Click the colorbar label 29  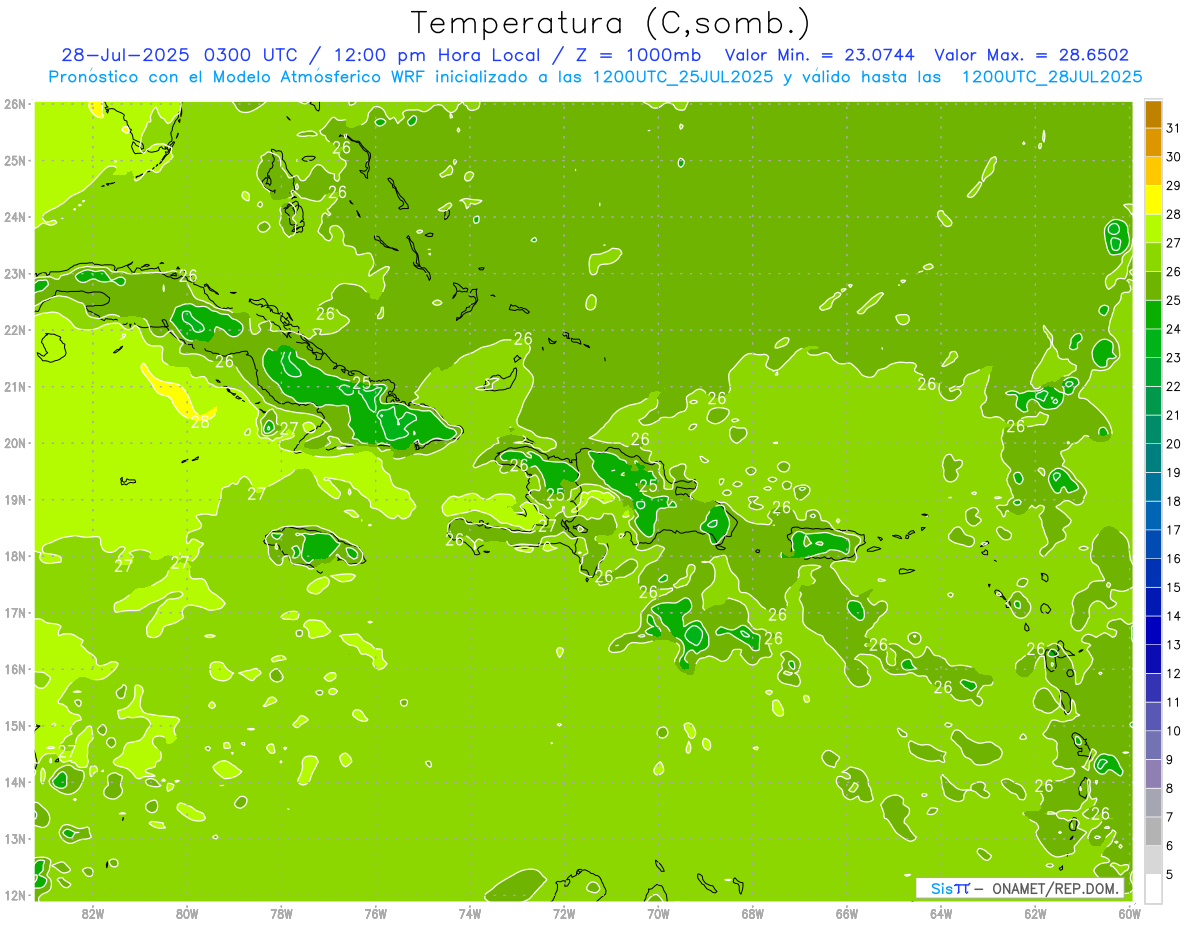pos(1173,185)
